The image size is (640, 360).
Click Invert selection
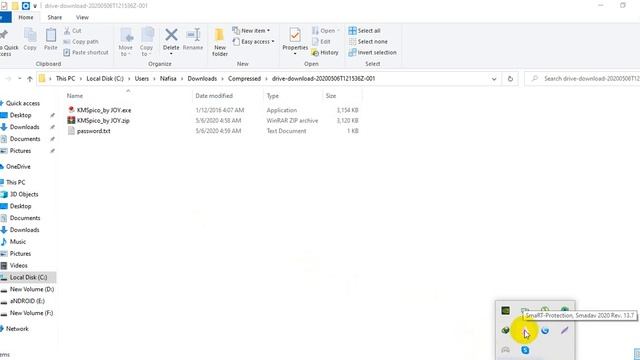coord(372,53)
